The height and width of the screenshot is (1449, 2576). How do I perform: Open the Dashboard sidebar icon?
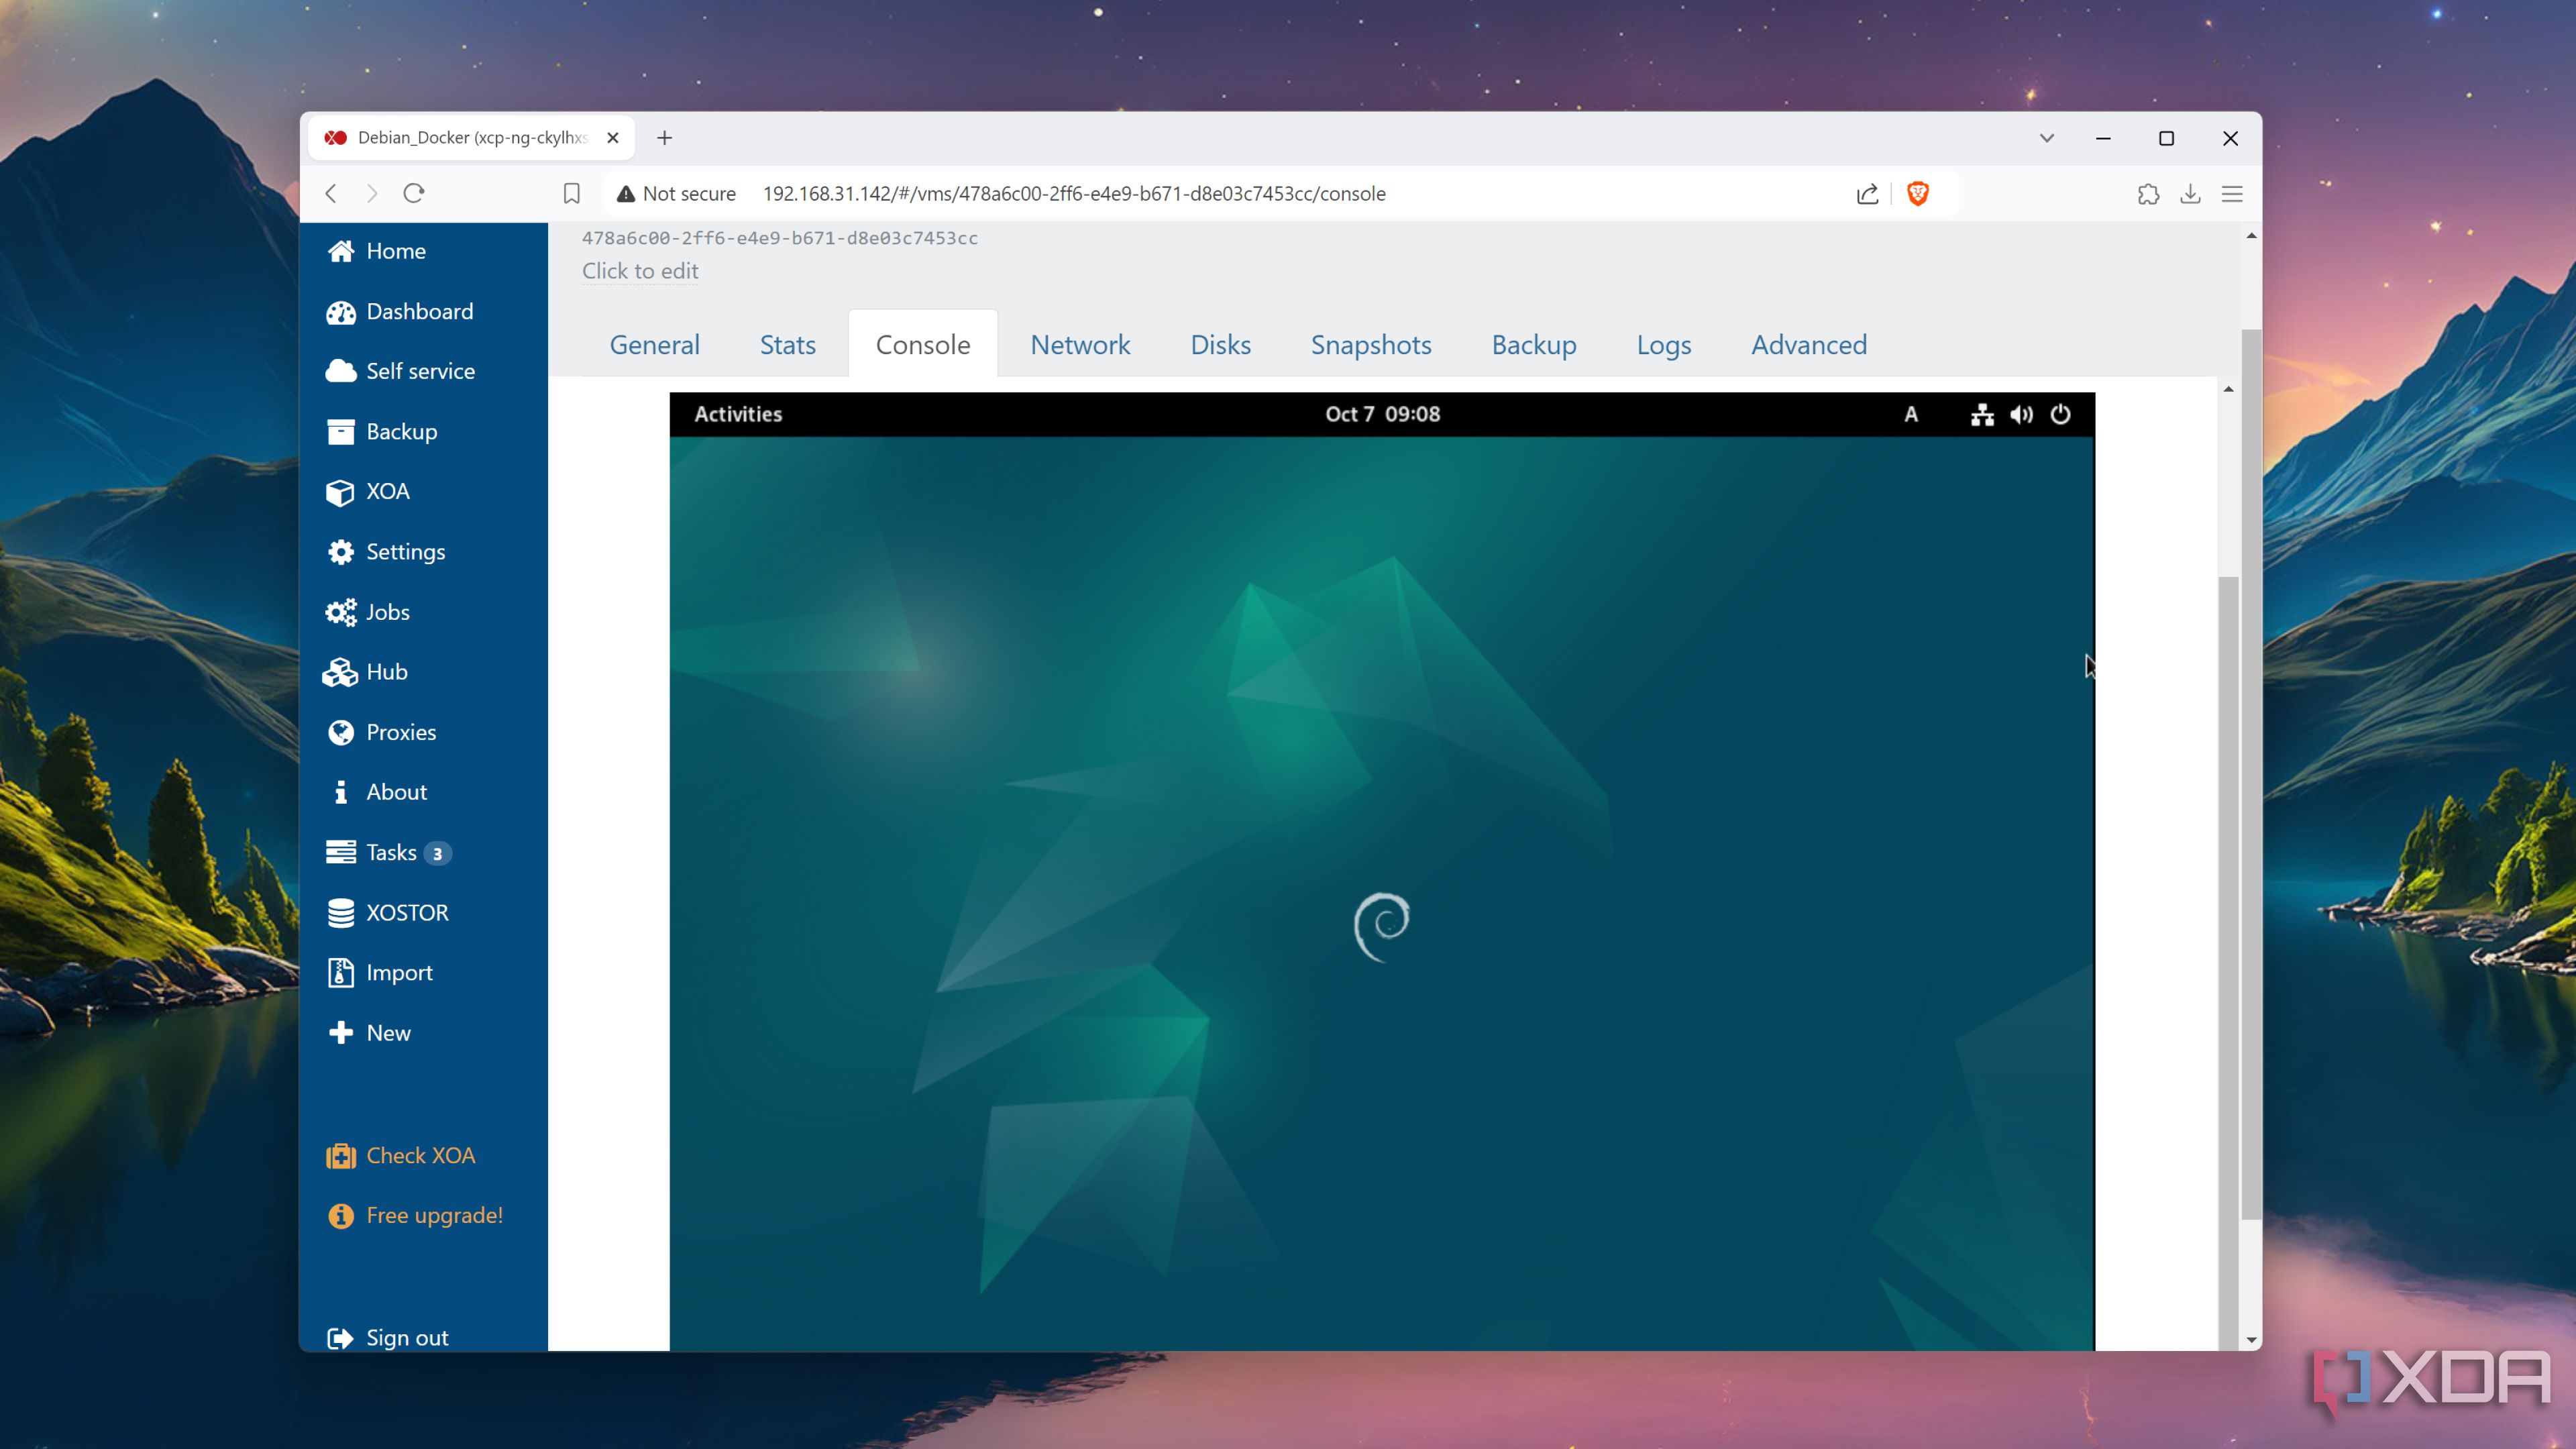tap(340, 312)
